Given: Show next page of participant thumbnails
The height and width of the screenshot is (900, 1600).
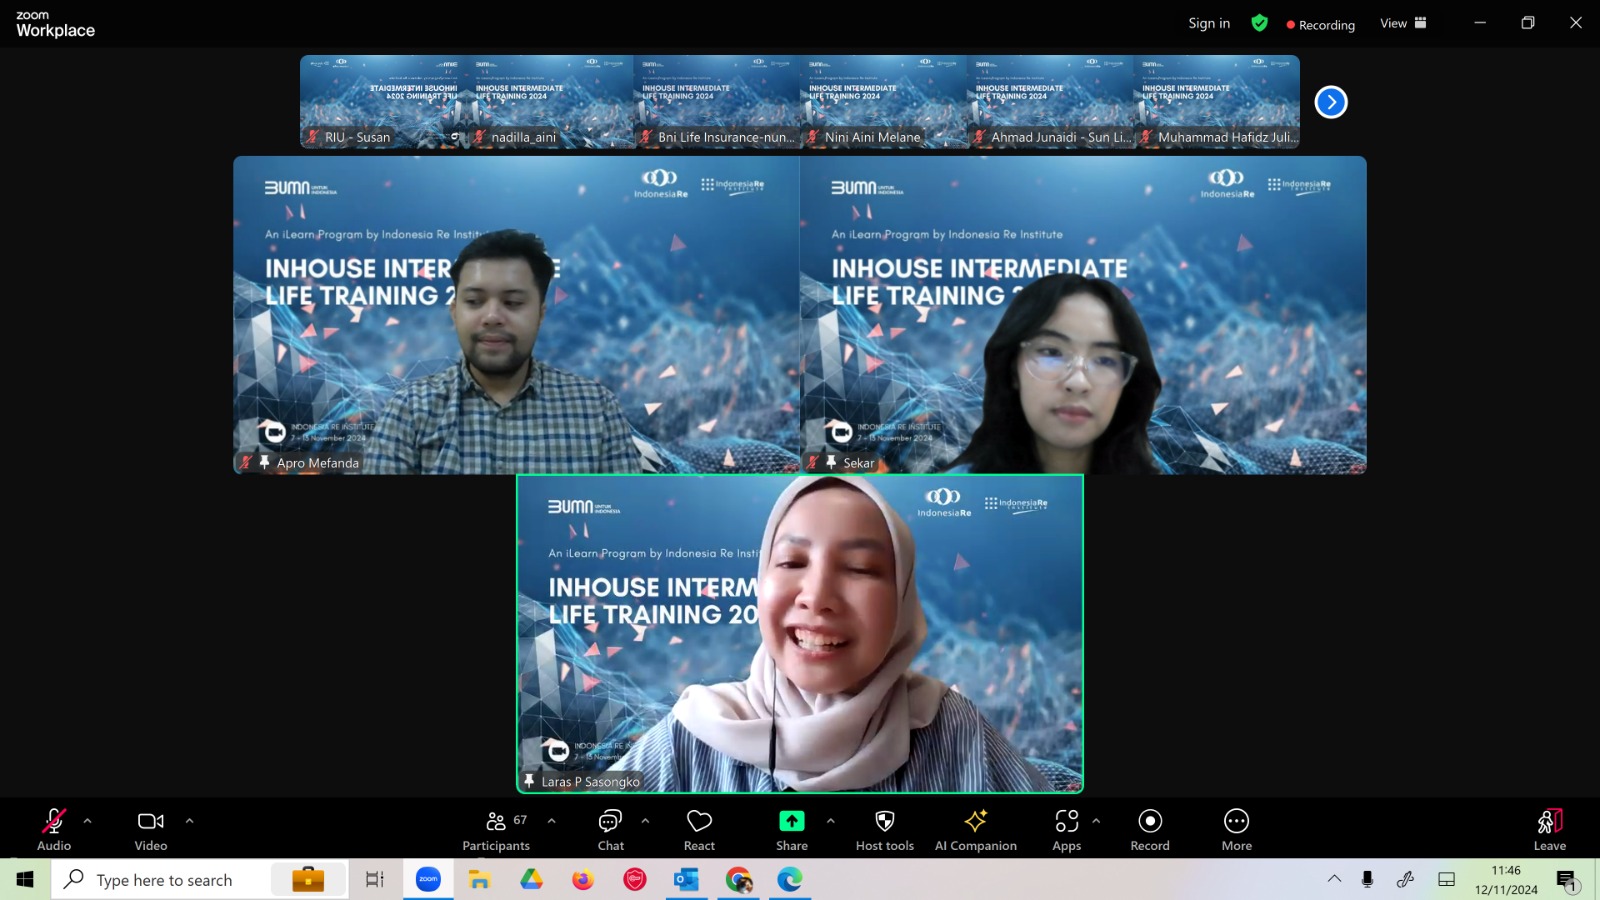Looking at the screenshot, I should point(1331,102).
